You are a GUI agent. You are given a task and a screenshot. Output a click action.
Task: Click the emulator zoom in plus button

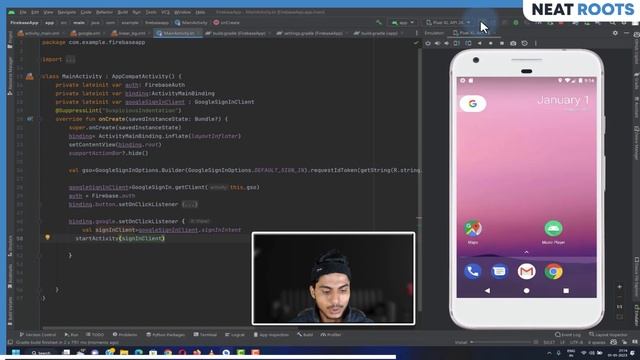click(x=619, y=287)
